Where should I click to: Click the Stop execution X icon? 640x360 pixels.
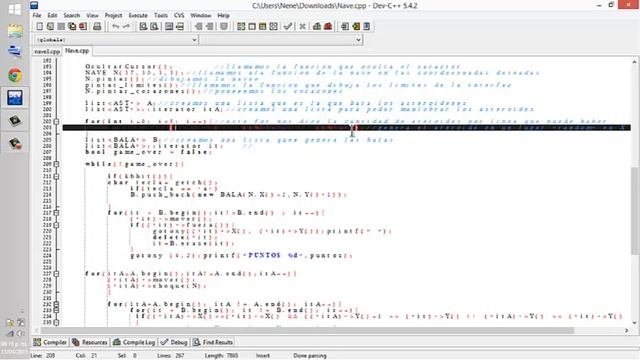click(302, 27)
